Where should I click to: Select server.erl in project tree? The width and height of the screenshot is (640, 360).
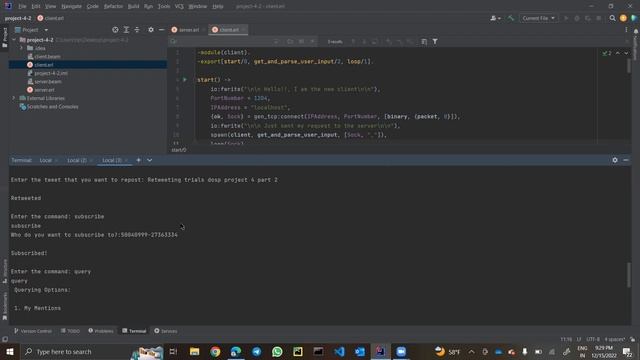click(x=44, y=90)
